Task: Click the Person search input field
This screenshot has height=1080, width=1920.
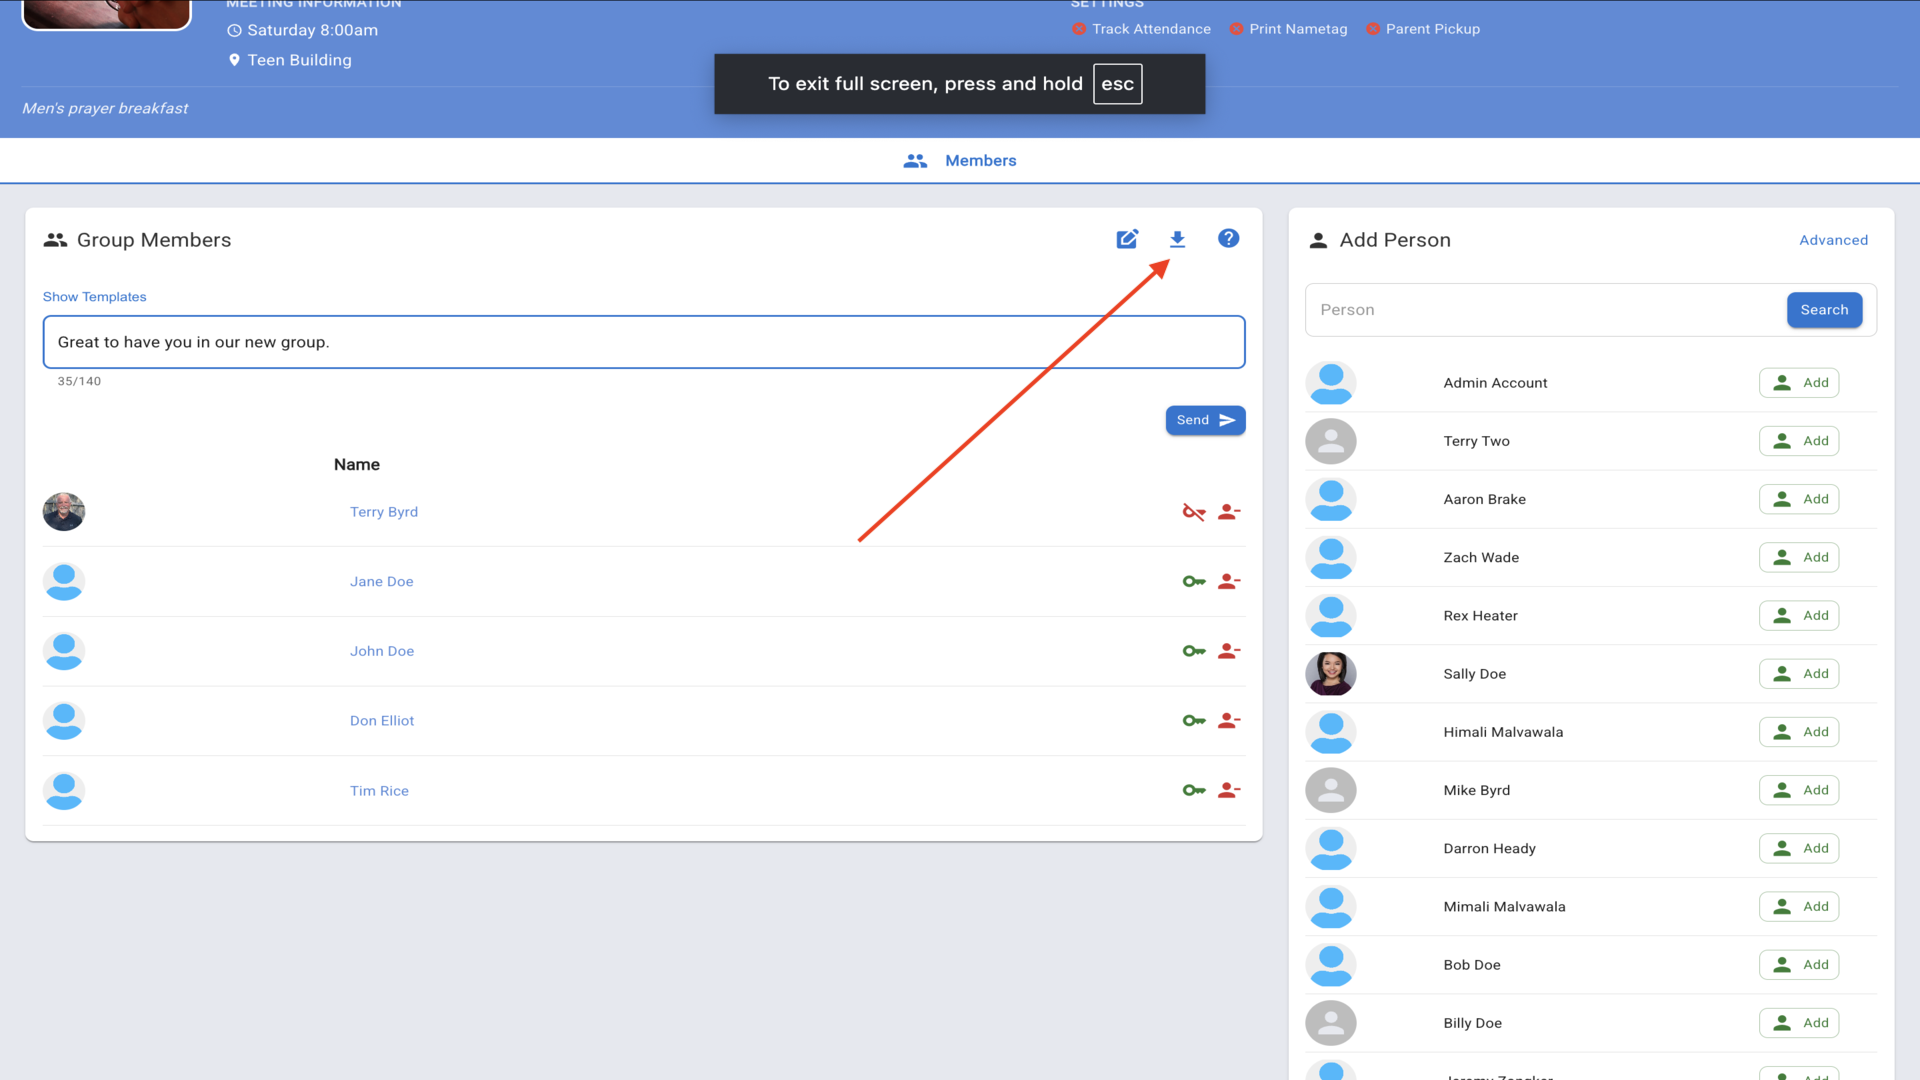Action: (1545, 310)
